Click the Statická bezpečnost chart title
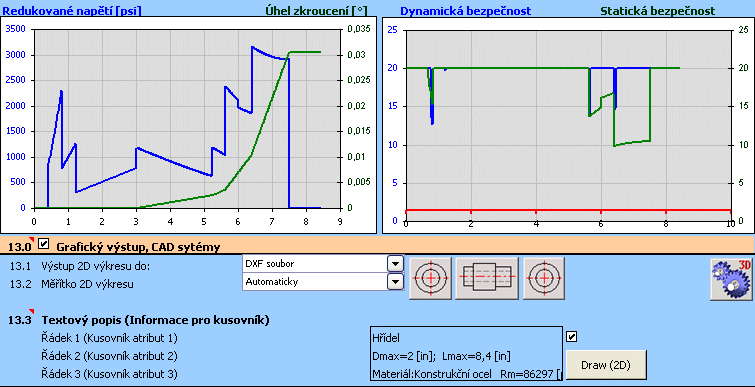This screenshot has height=387, width=755. pos(657,11)
